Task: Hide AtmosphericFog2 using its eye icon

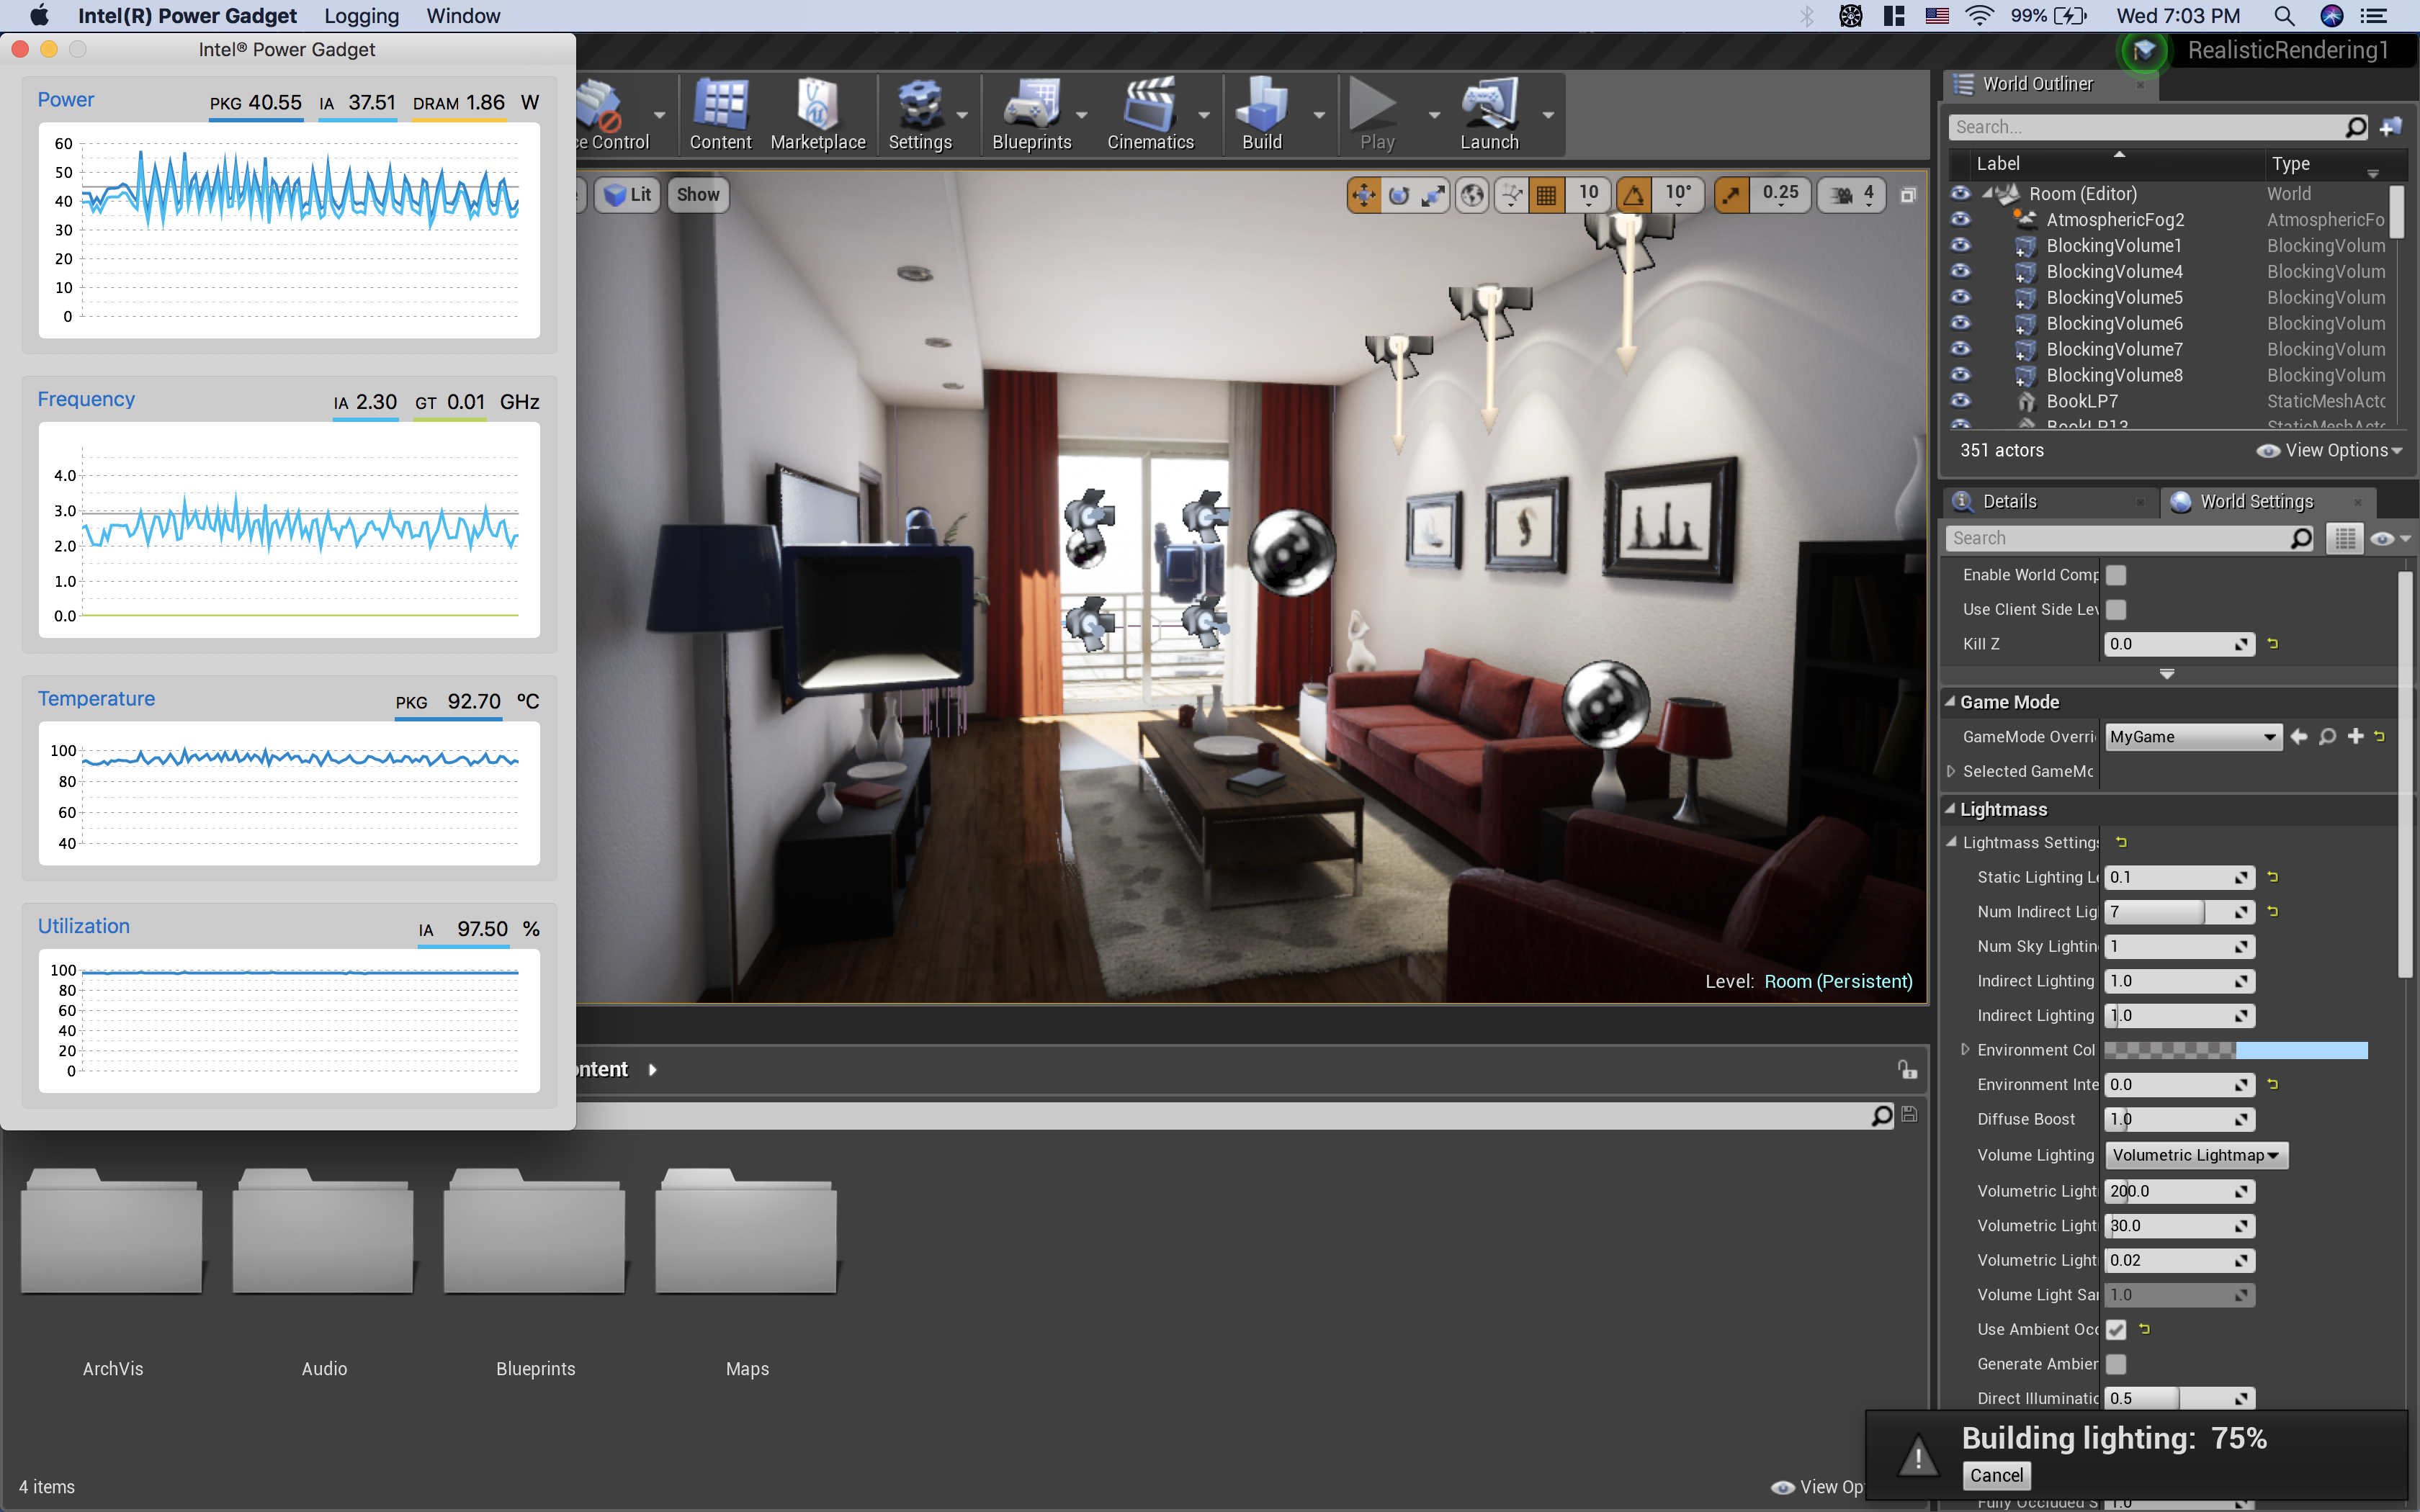Action: pyautogui.click(x=1960, y=219)
